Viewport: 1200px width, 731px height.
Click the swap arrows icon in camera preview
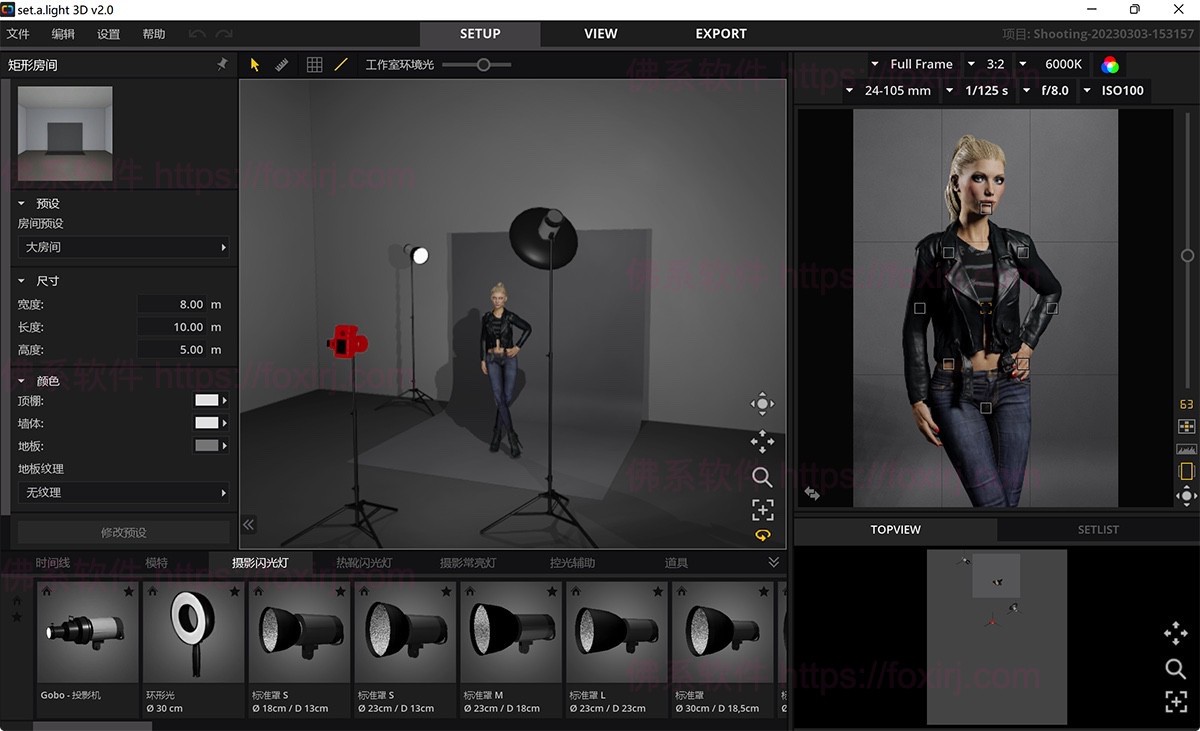click(x=812, y=493)
